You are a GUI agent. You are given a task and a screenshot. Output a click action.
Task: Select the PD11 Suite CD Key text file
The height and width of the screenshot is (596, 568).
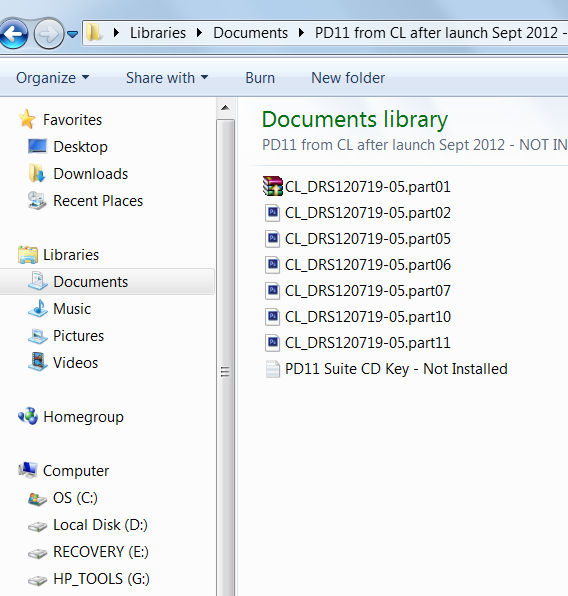coord(386,369)
